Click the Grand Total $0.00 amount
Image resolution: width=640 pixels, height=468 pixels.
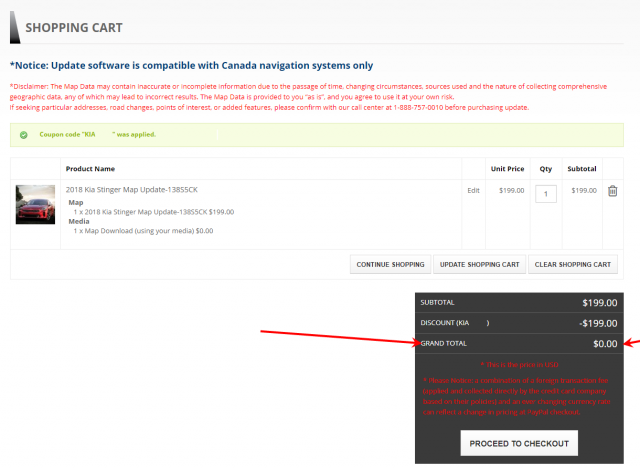coord(605,344)
